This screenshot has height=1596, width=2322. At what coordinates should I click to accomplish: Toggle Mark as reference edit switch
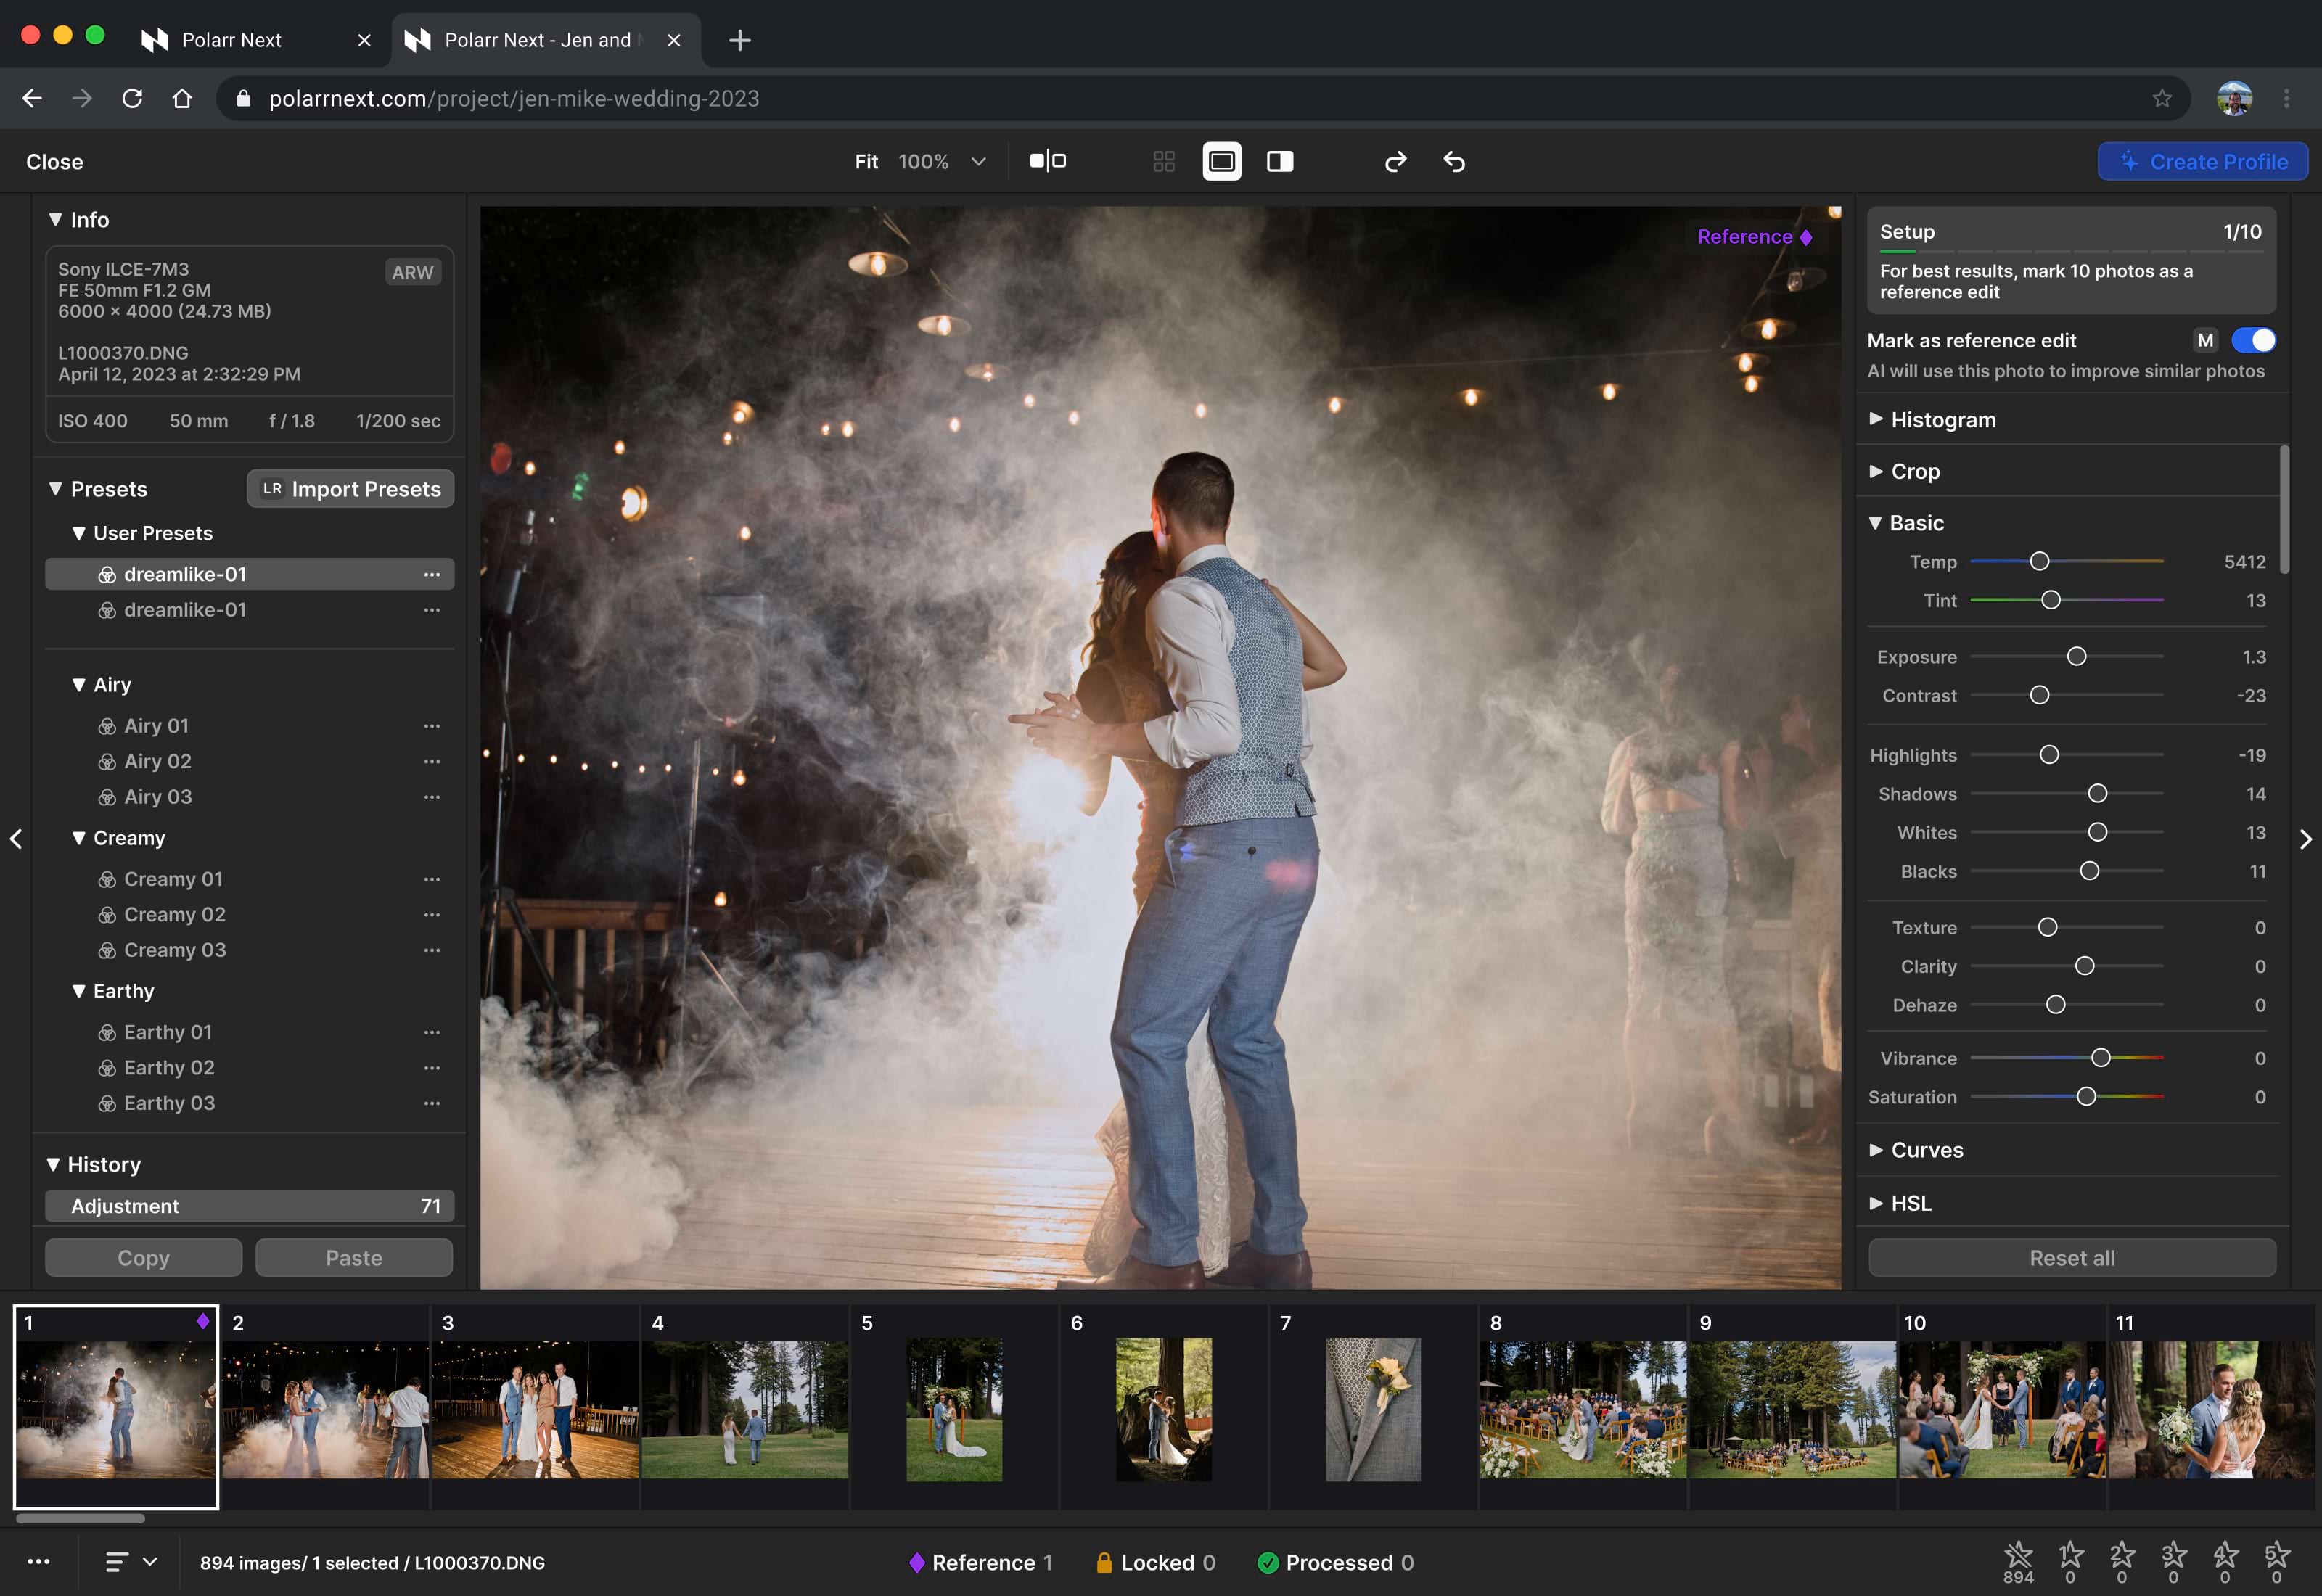pos(2253,341)
